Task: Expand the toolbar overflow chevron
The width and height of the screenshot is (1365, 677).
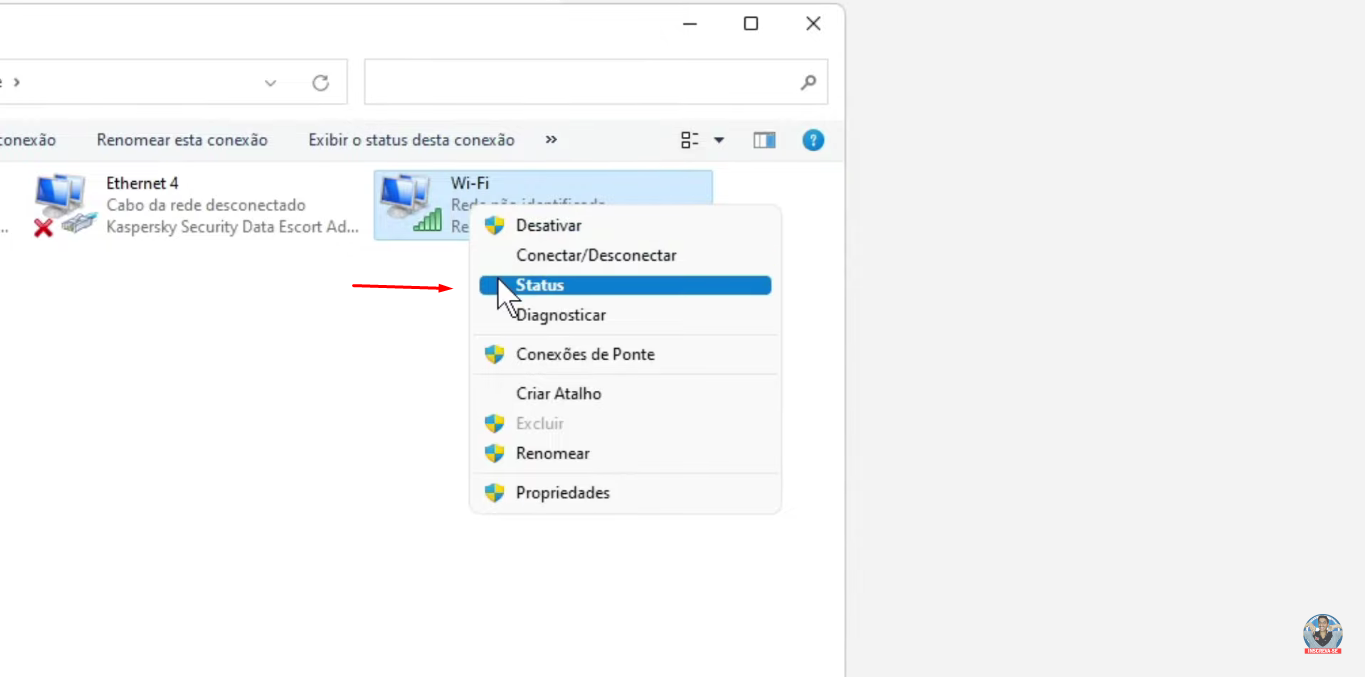Action: (551, 140)
